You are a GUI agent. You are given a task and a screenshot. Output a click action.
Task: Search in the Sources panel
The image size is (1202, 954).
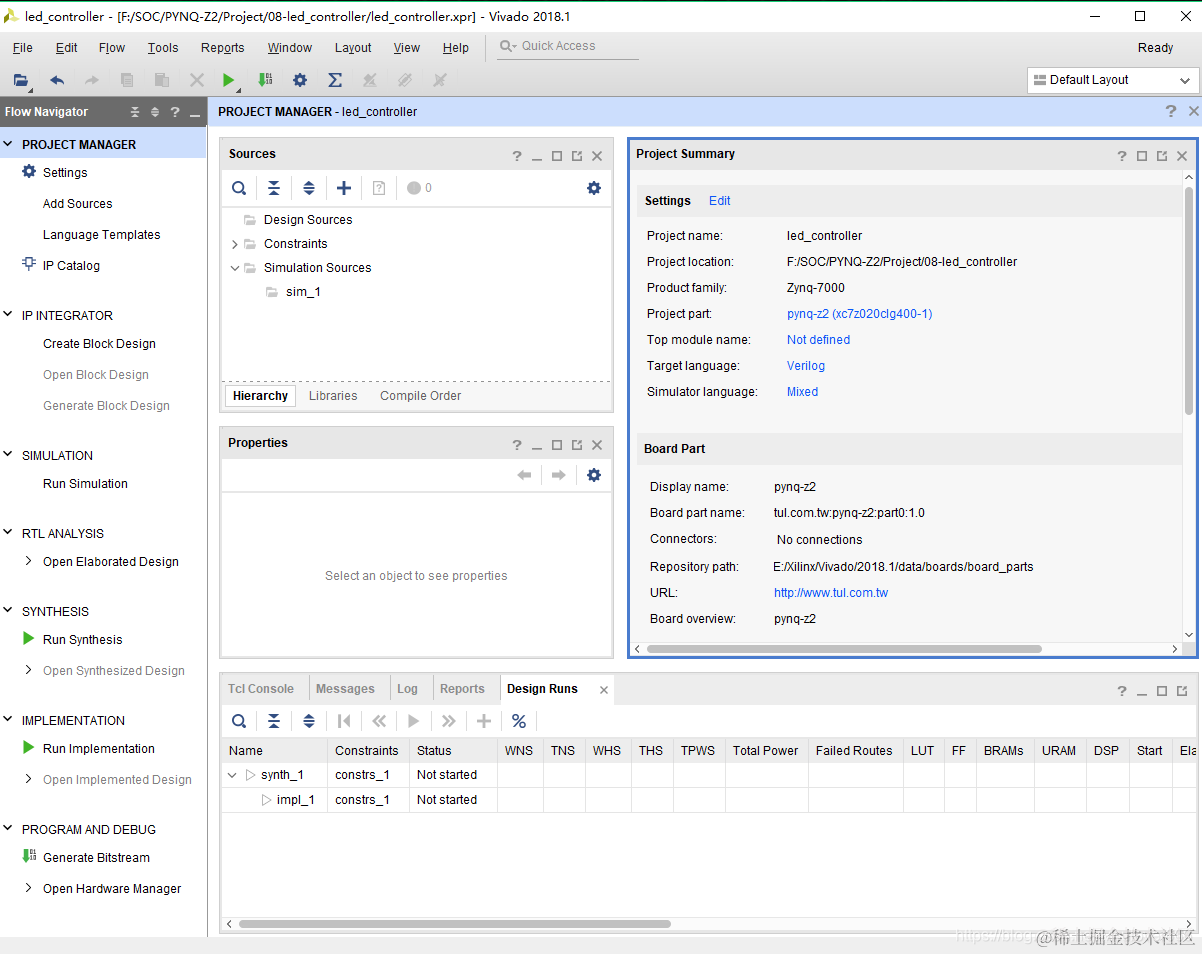point(239,188)
